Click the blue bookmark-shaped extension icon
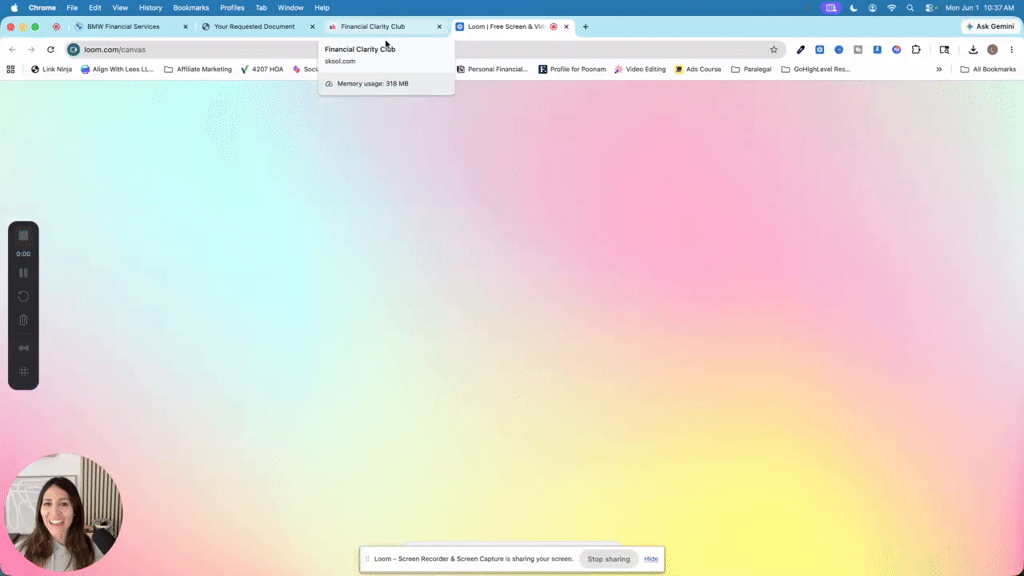Viewport: 1024px width, 576px height. point(877,50)
